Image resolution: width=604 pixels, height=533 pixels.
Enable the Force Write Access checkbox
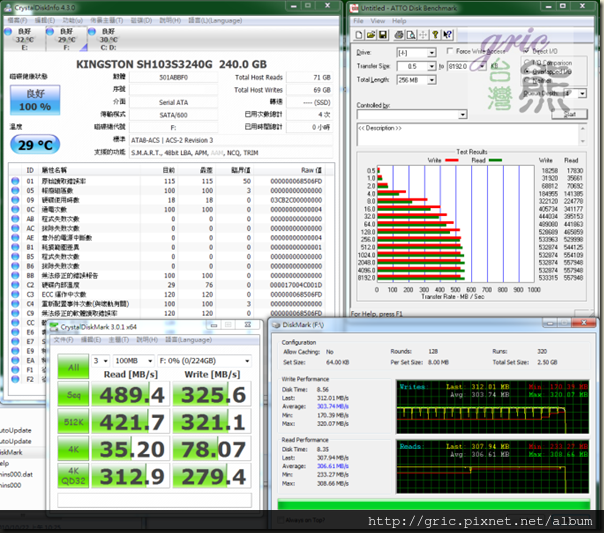tap(451, 51)
